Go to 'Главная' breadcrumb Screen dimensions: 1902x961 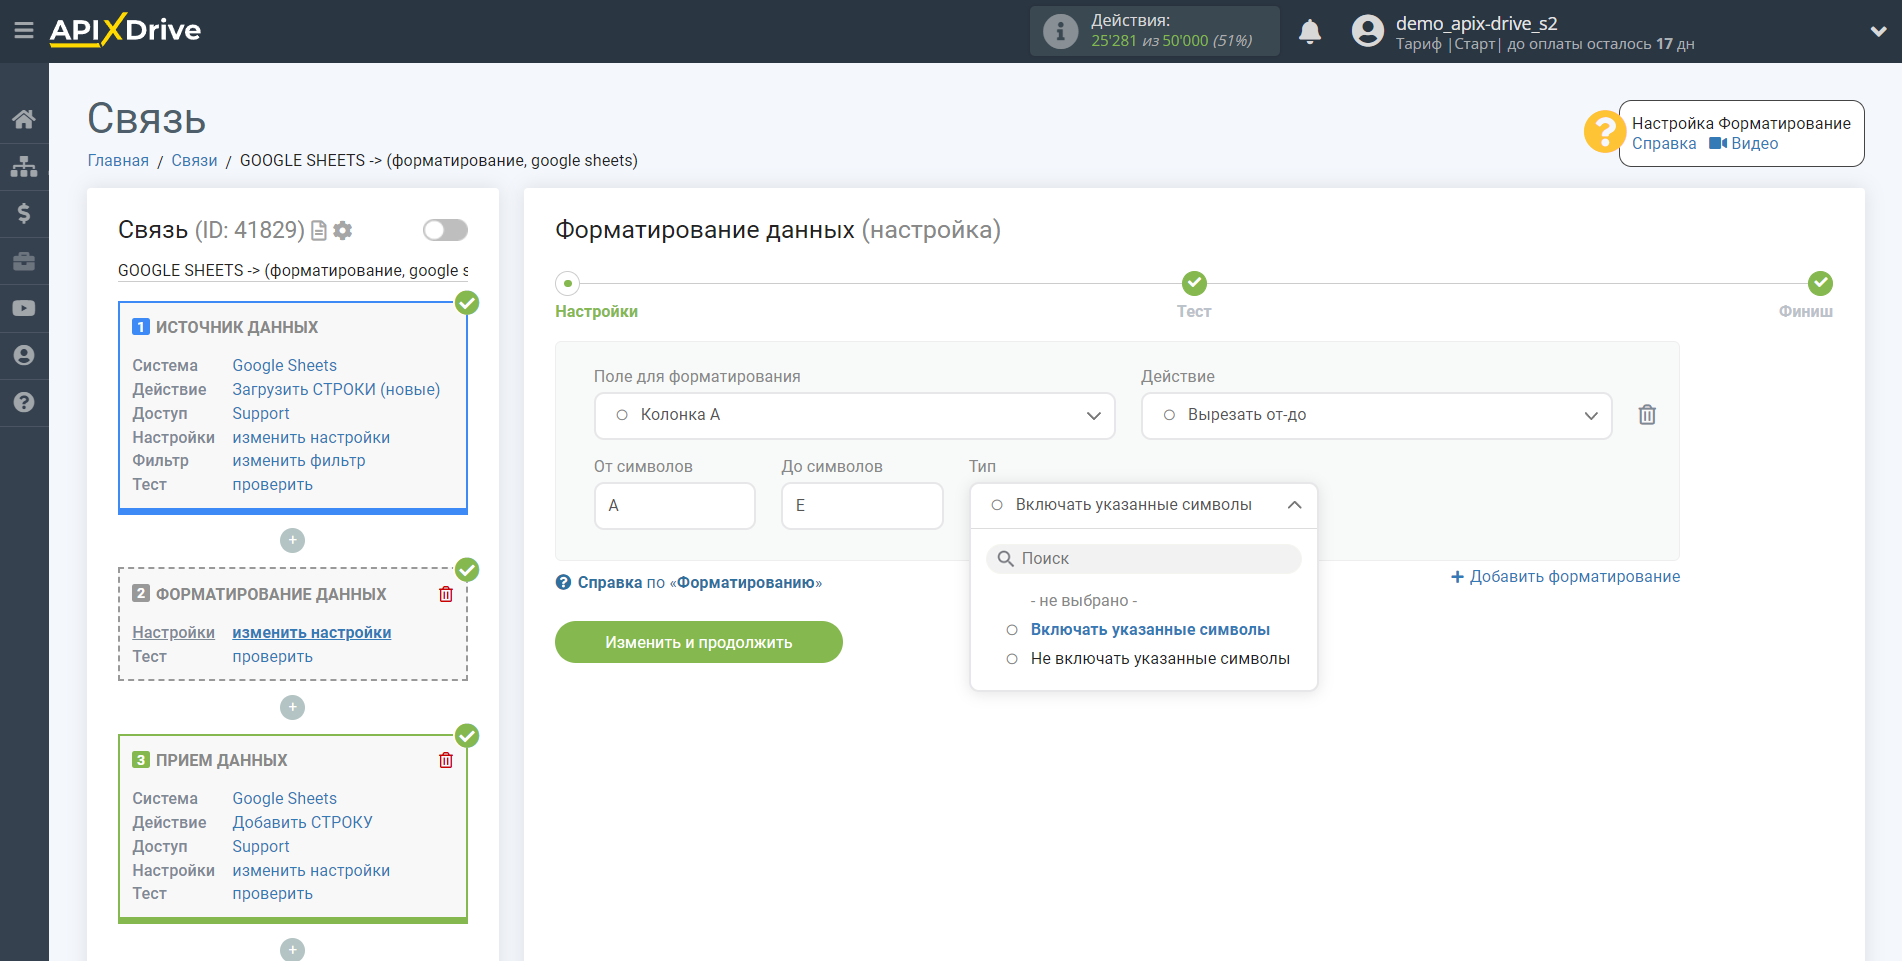[x=118, y=160]
